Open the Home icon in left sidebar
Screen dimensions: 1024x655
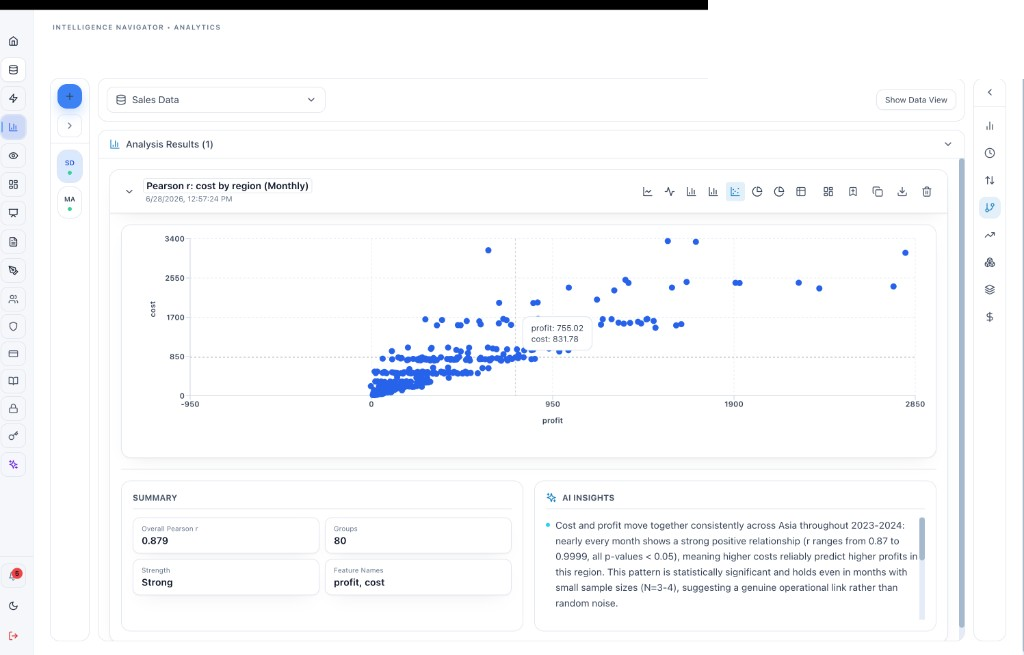13,41
